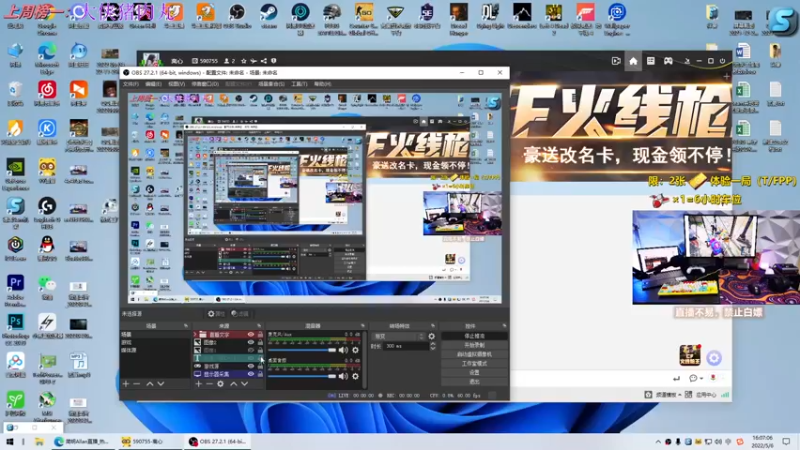Click 退出 button in OBS Controls
The height and width of the screenshot is (450, 800).
[474, 382]
